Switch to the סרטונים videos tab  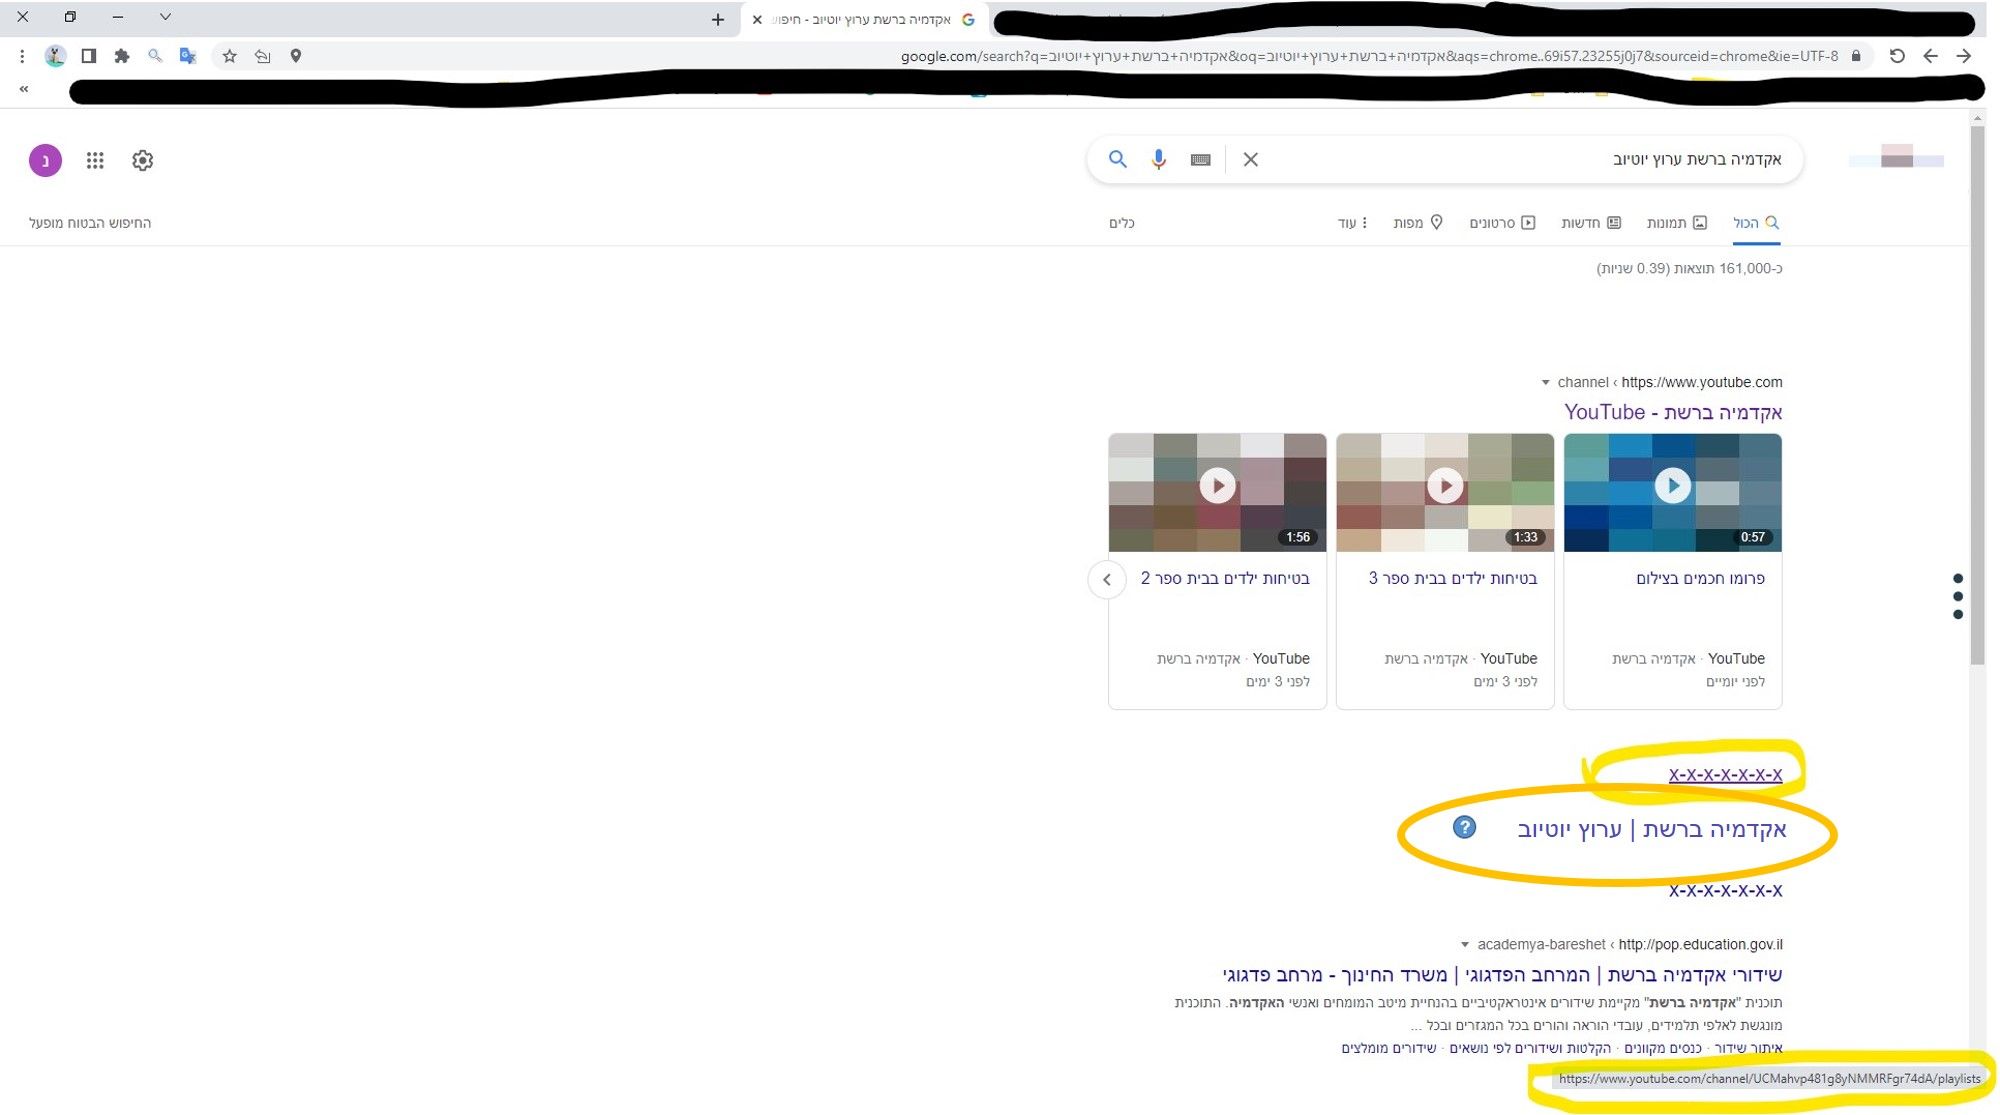(x=1501, y=223)
